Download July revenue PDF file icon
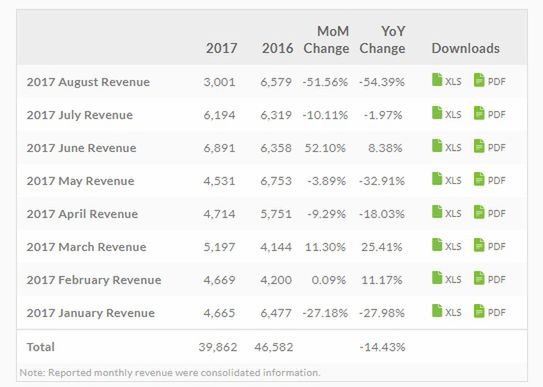 479,113
